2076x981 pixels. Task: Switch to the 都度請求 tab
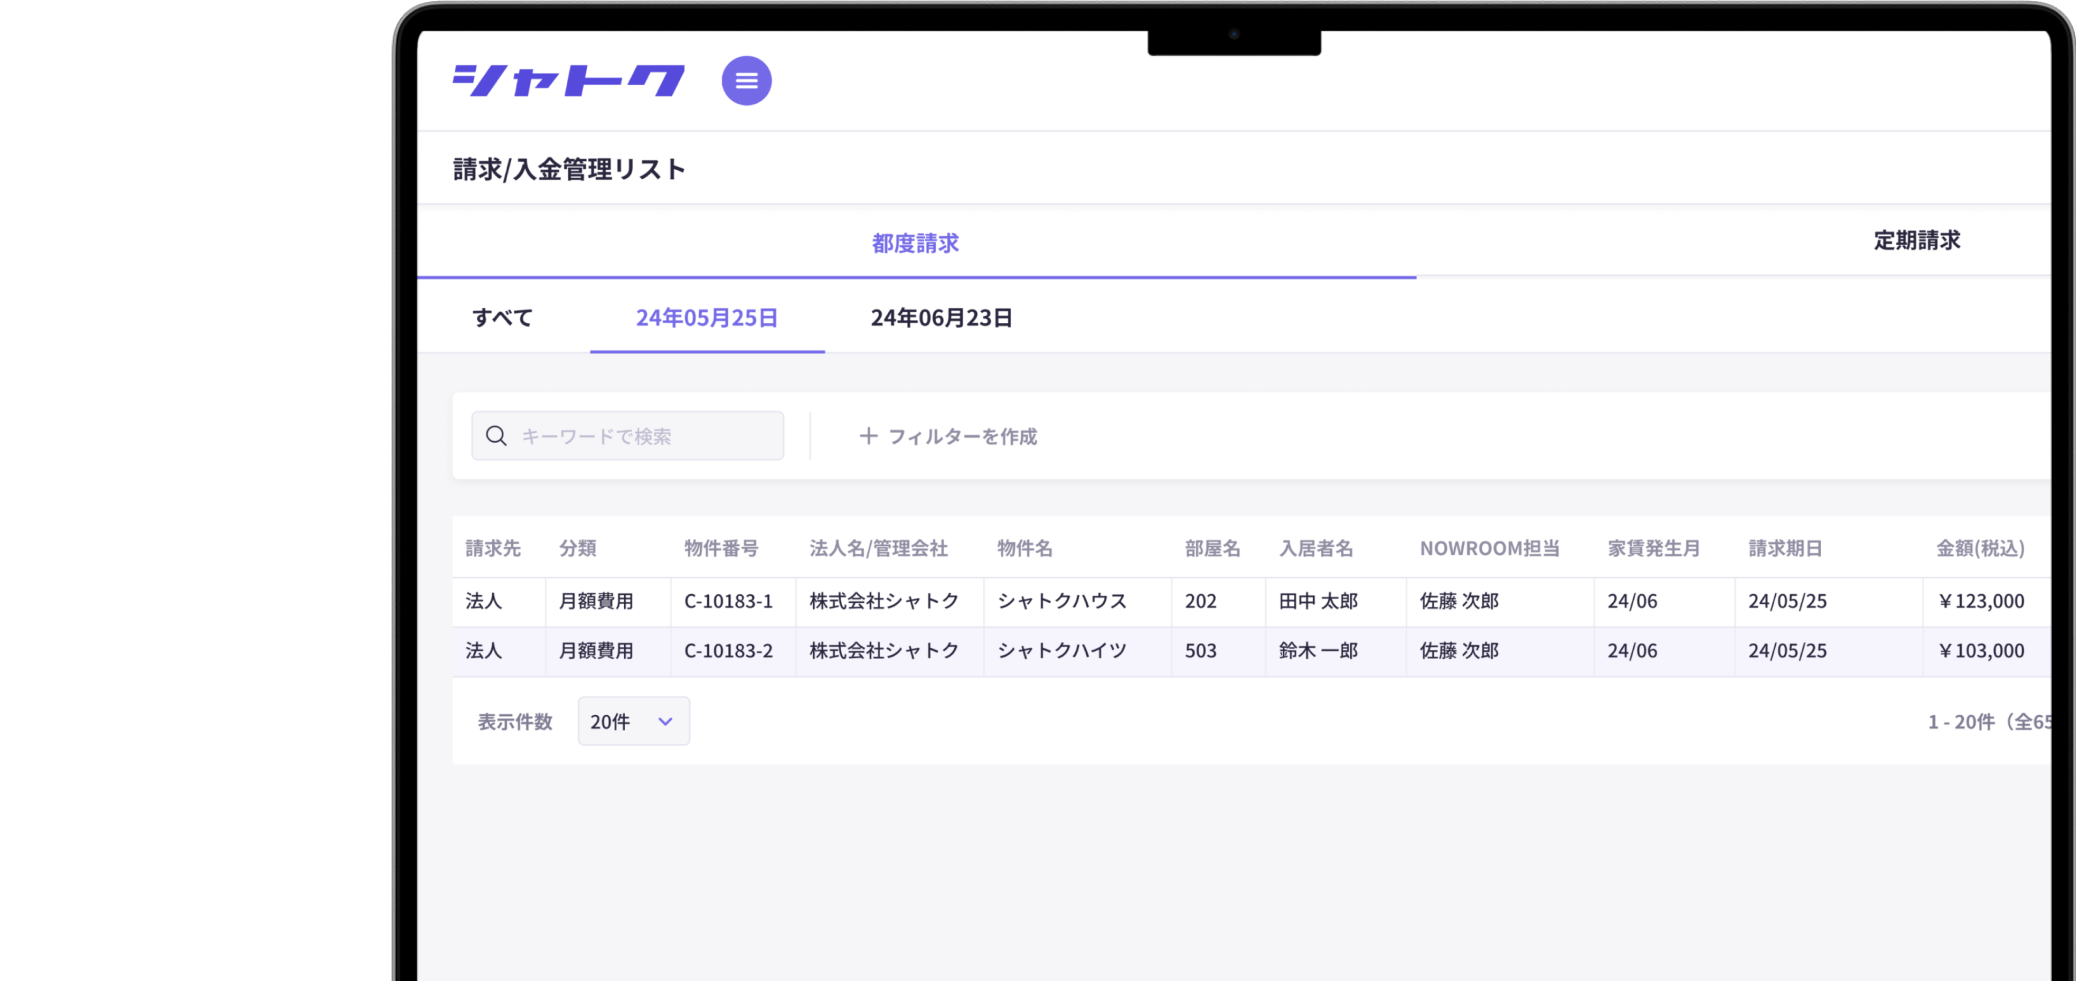[x=915, y=243]
